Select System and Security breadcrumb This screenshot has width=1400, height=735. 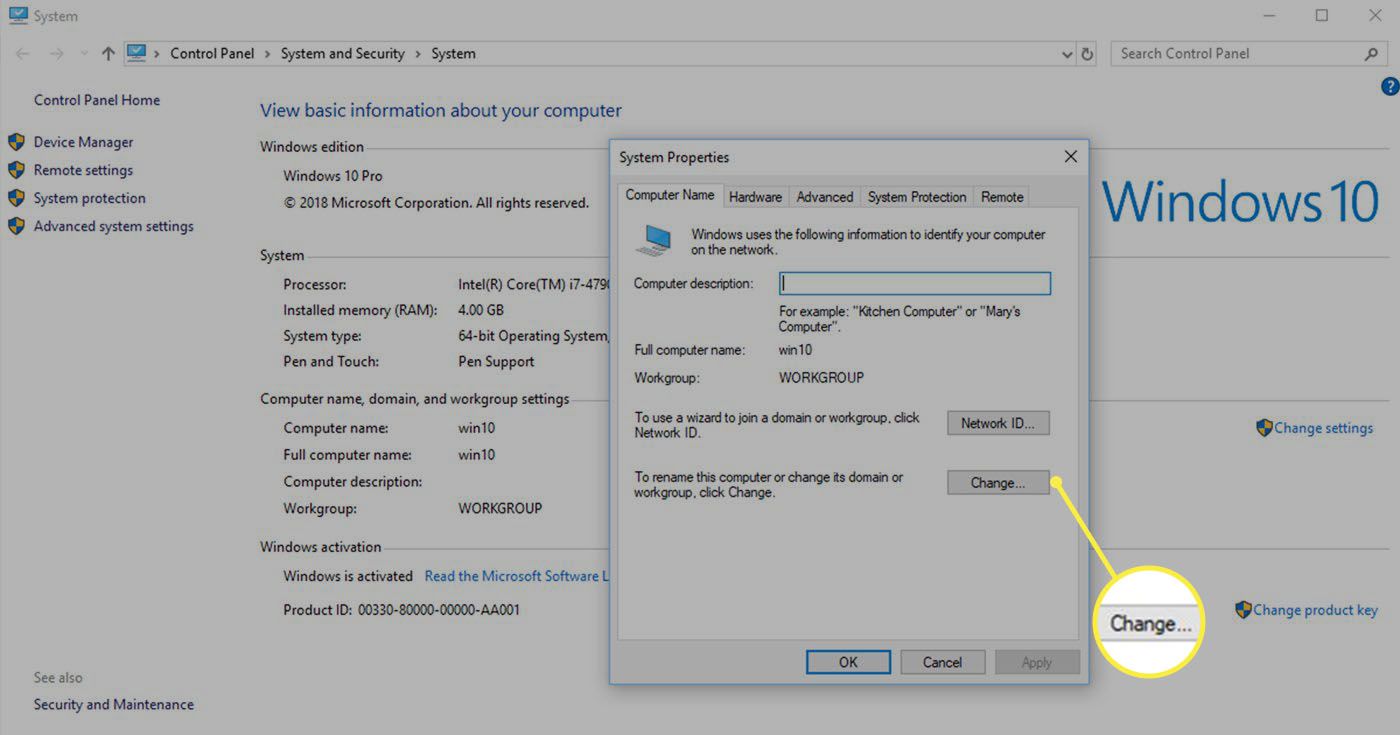click(343, 54)
